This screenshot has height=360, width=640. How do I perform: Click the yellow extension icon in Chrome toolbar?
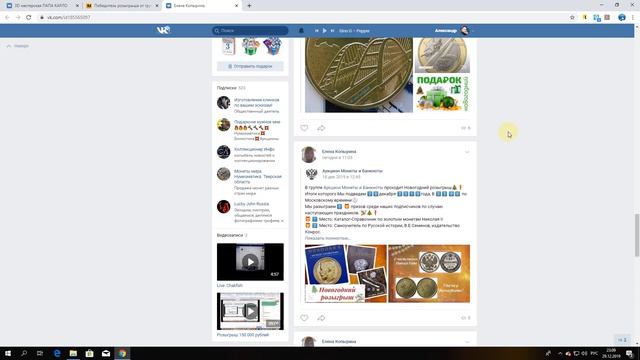[585, 18]
